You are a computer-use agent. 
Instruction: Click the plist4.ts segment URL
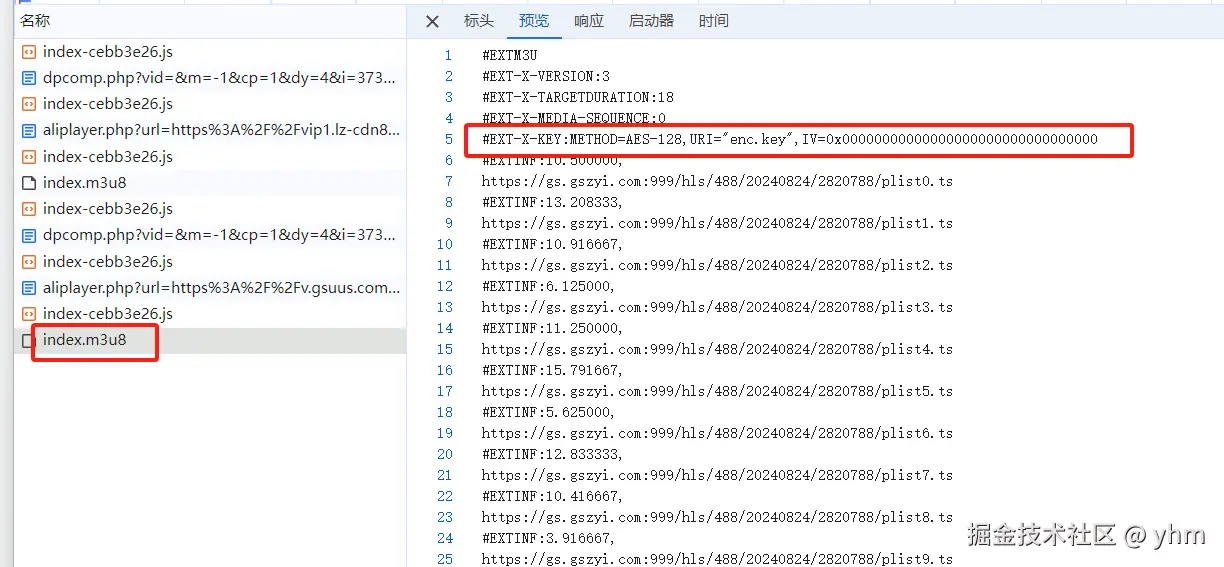[717, 349]
